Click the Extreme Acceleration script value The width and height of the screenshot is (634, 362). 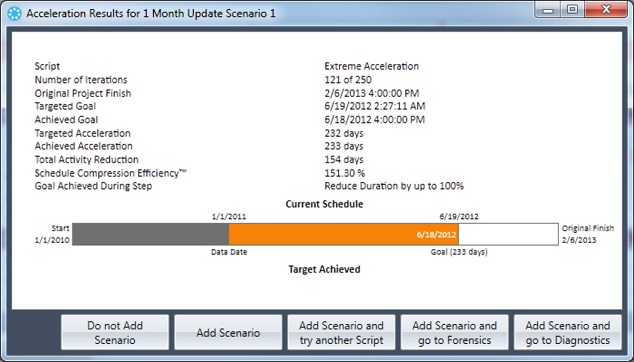(x=372, y=66)
